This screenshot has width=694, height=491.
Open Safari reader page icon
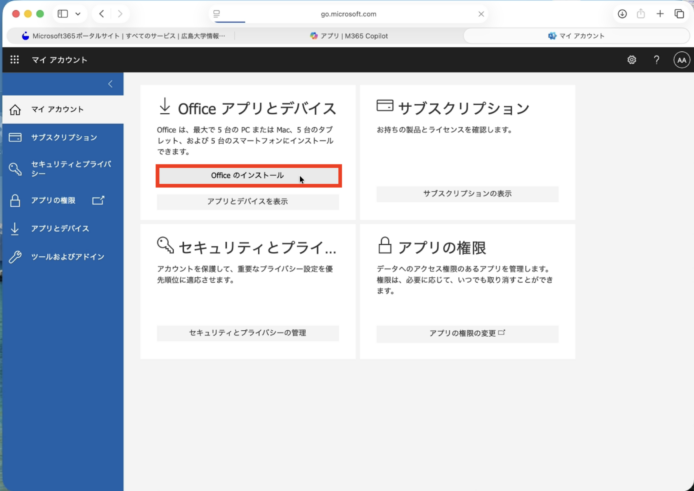click(216, 14)
